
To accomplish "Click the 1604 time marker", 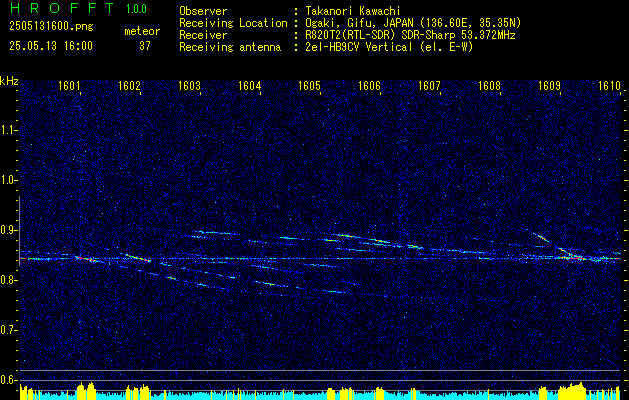I will [250, 86].
